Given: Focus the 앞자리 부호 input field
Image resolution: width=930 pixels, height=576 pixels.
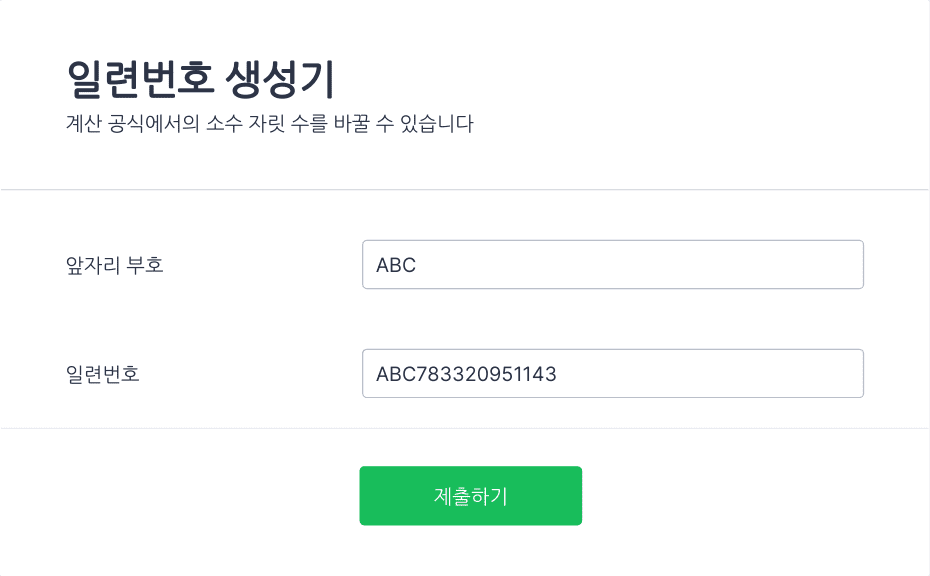Looking at the screenshot, I should point(613,265).
